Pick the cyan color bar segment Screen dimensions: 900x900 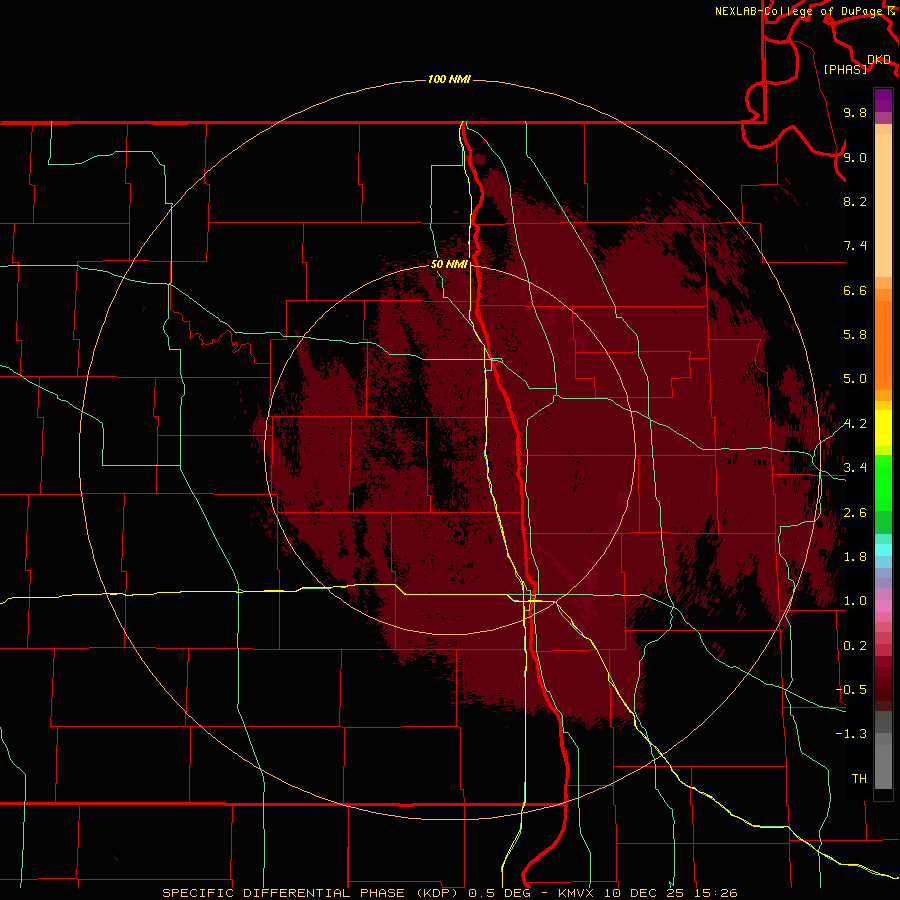coord(883,550)
